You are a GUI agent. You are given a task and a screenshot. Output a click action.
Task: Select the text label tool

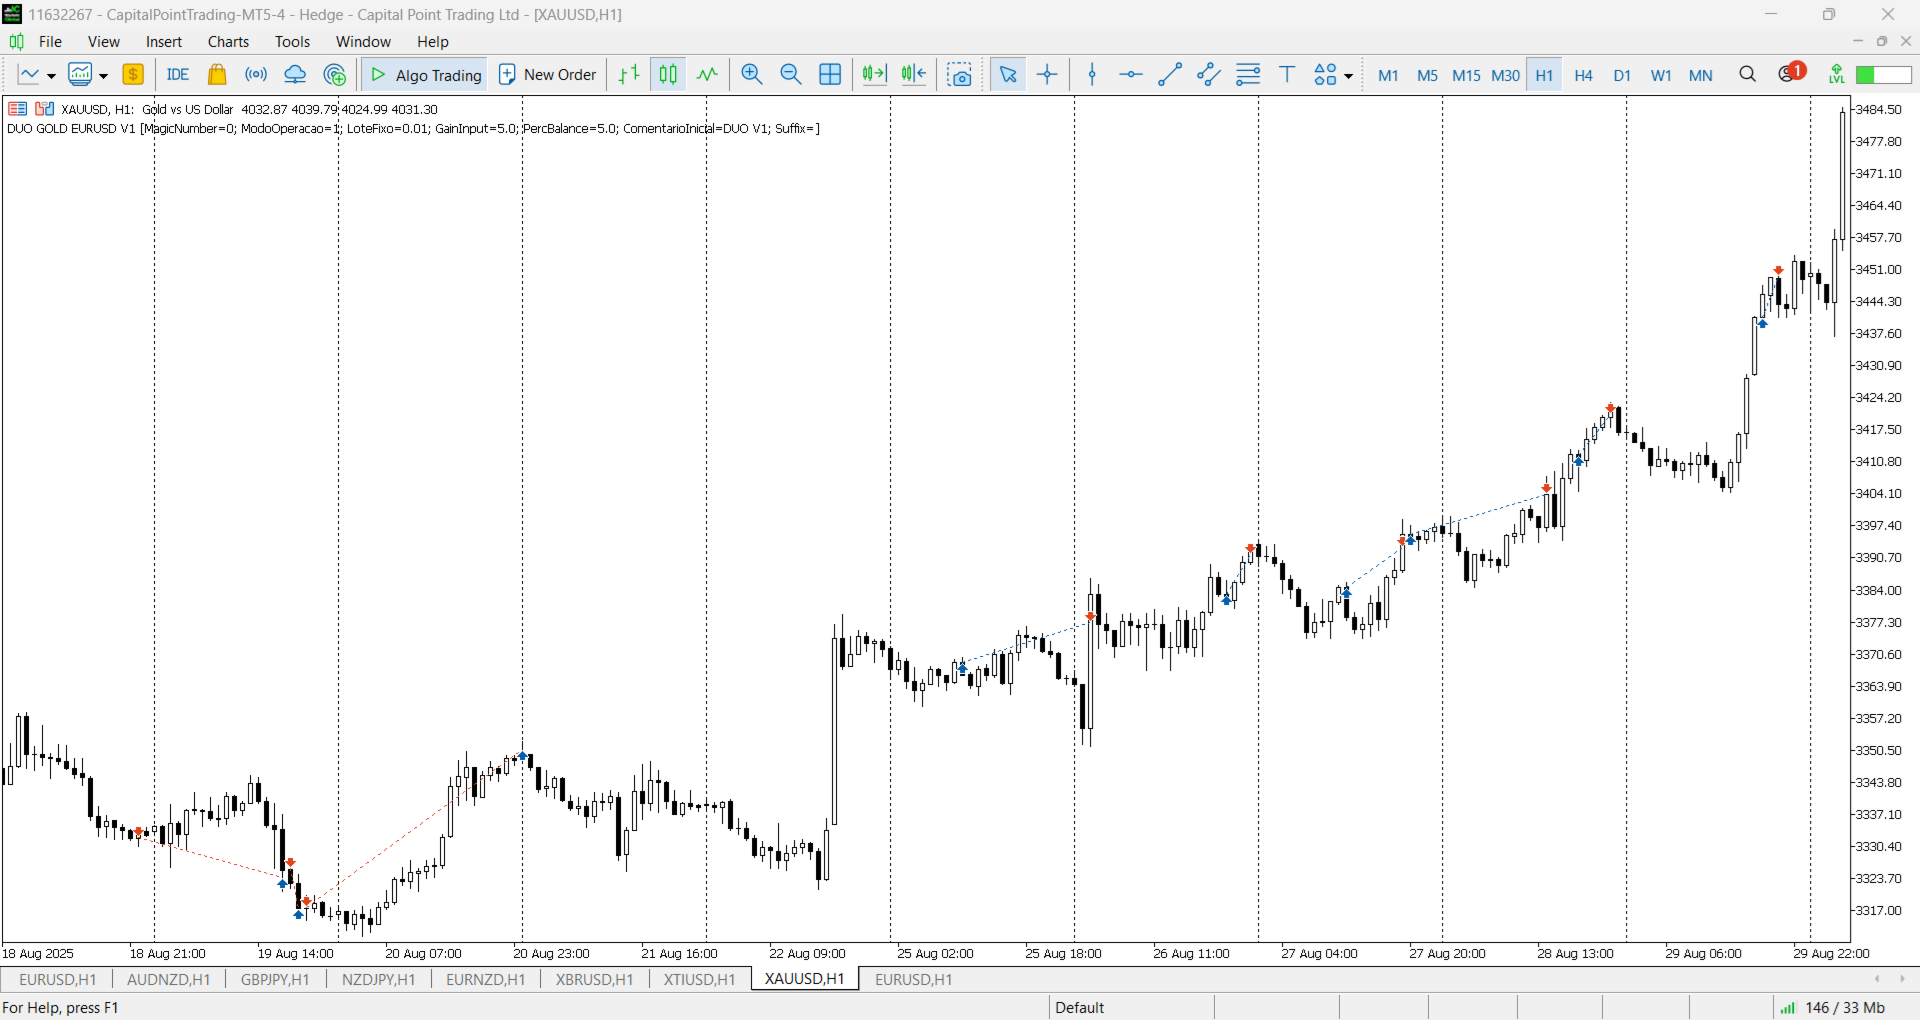(x=1287, y=75)
